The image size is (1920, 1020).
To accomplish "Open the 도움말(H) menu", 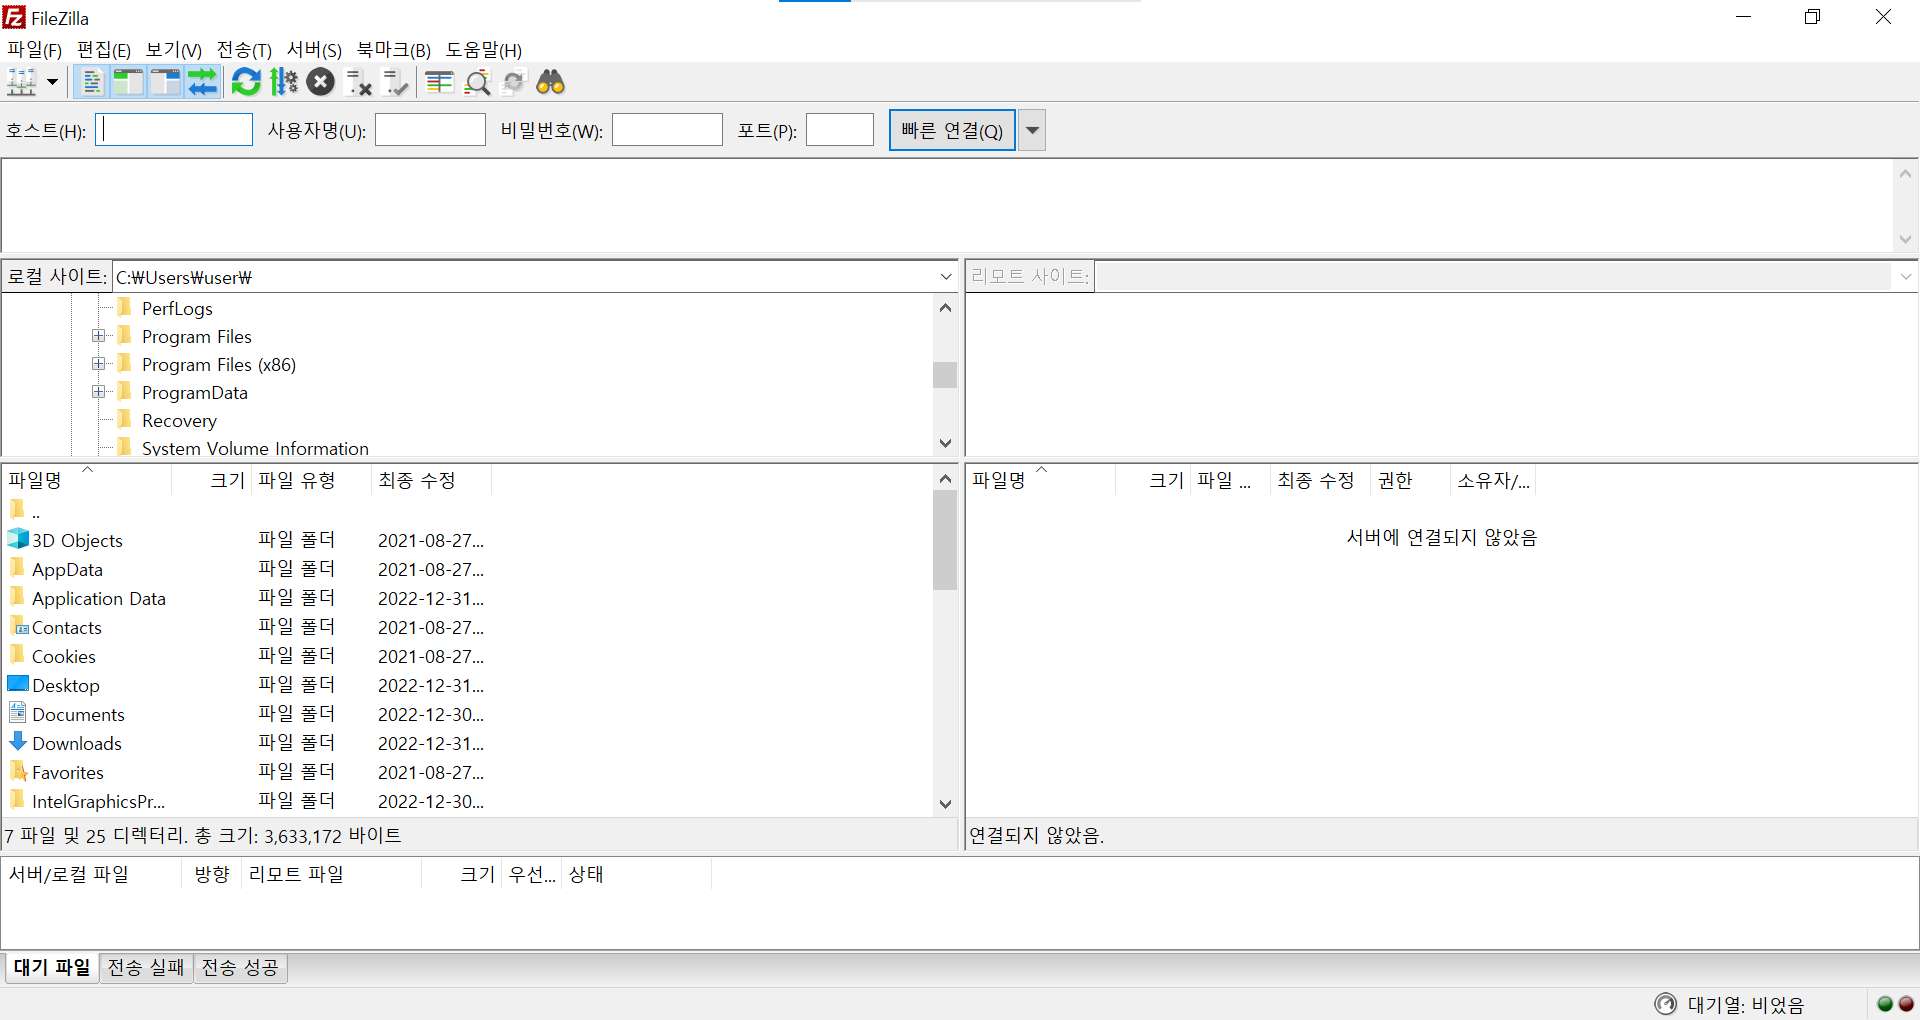I will 484,50.
